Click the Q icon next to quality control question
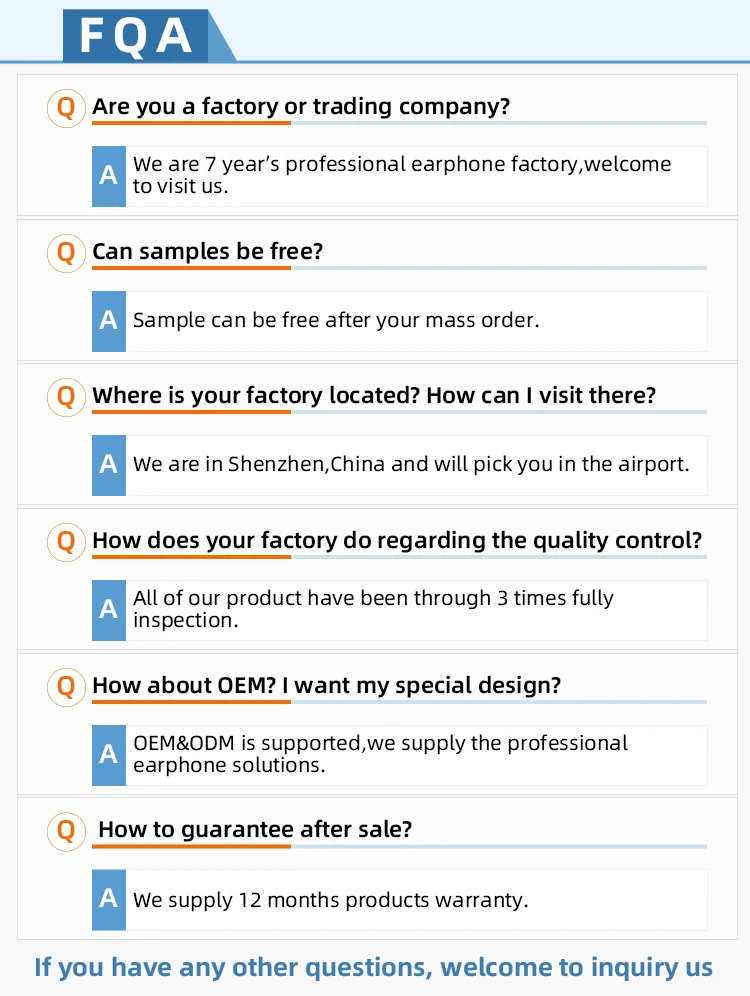Viewport: 750px width, 996px height. (66, 541)
